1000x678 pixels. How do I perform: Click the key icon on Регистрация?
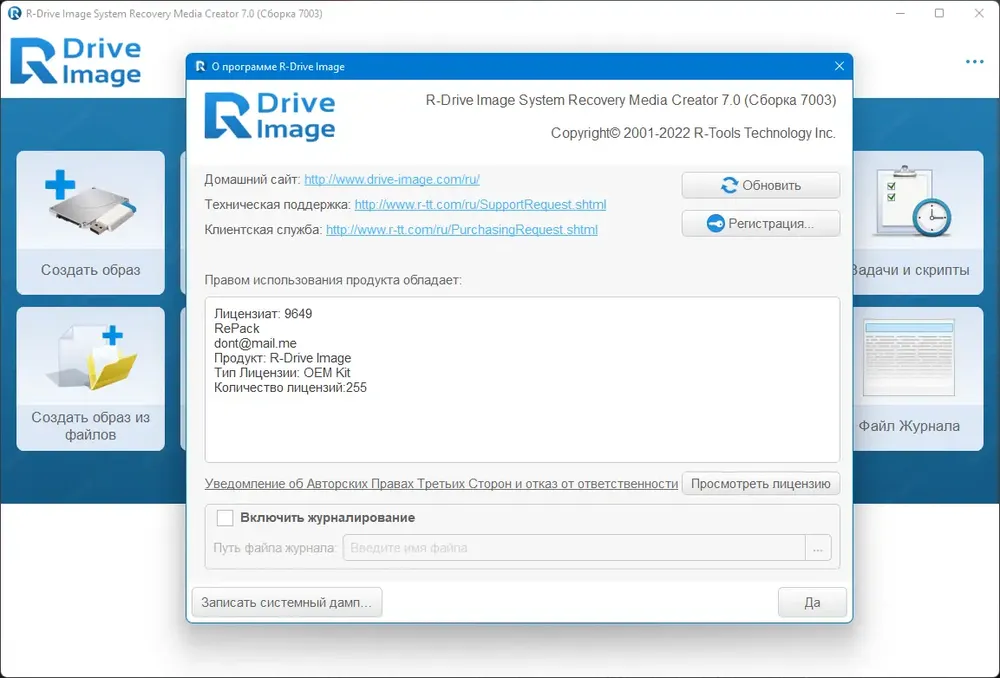[716, 224]
